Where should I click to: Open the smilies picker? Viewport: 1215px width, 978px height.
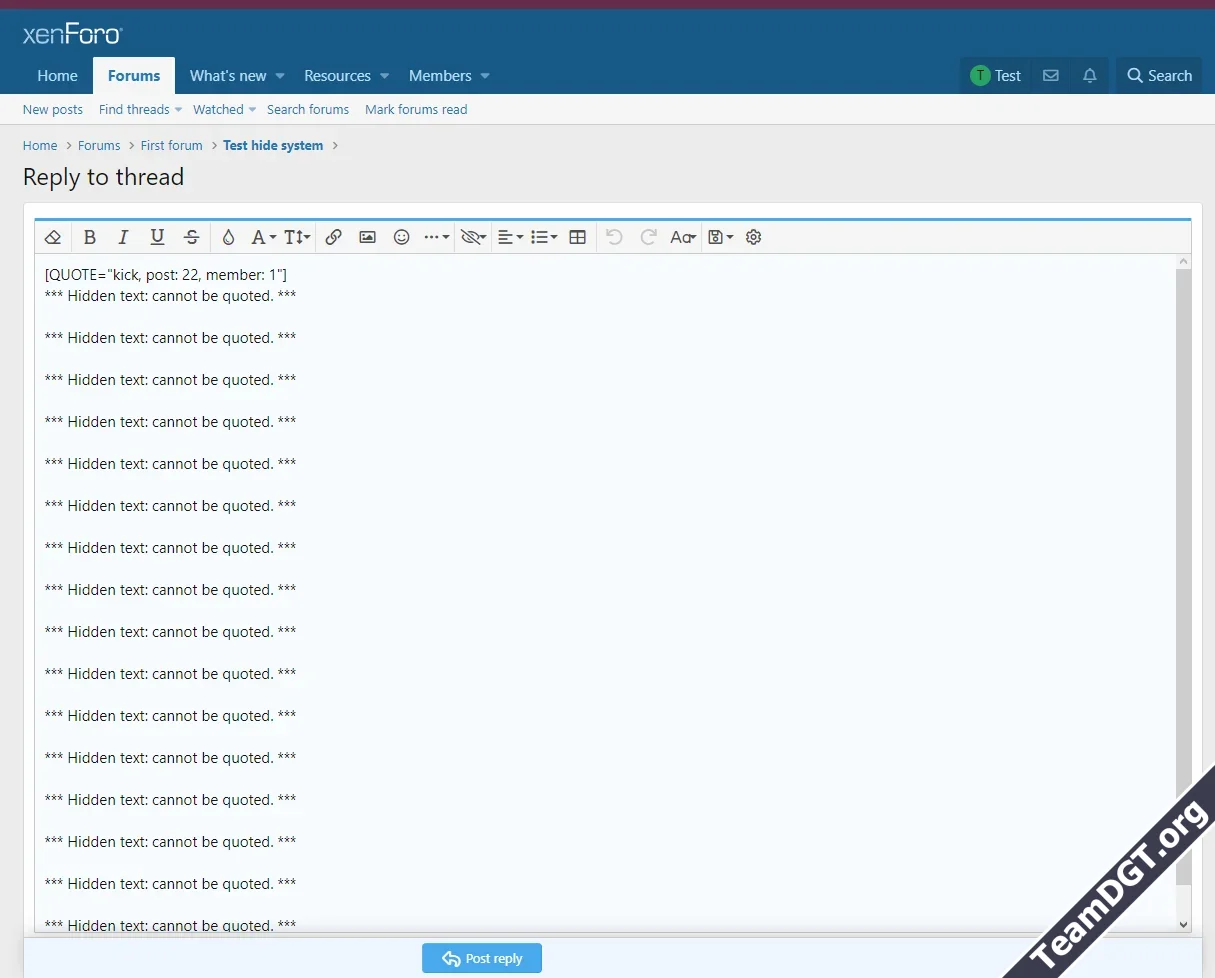[x=401, y=237]
